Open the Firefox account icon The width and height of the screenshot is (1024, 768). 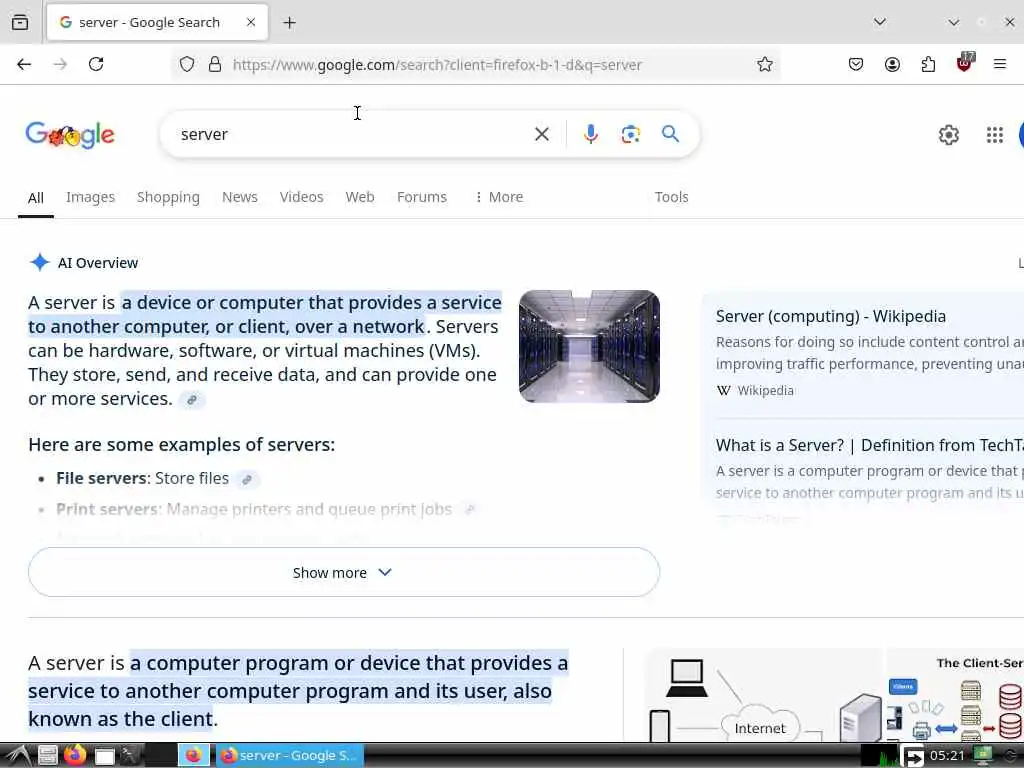pyautogui.click(x=892, y=64)
